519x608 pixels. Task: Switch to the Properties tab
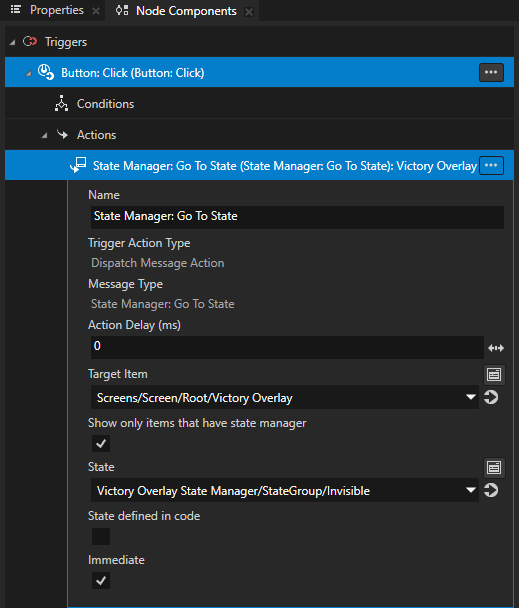point(57,10)
